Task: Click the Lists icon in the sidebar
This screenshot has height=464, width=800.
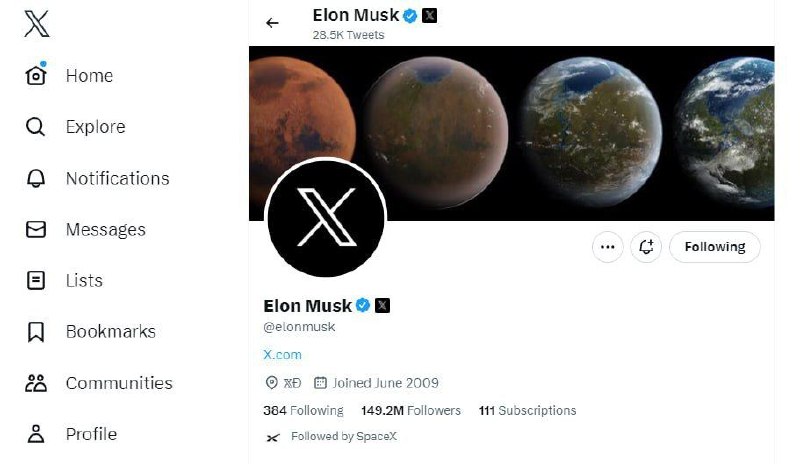Action: pyautogui.click(x=36, y=281)
